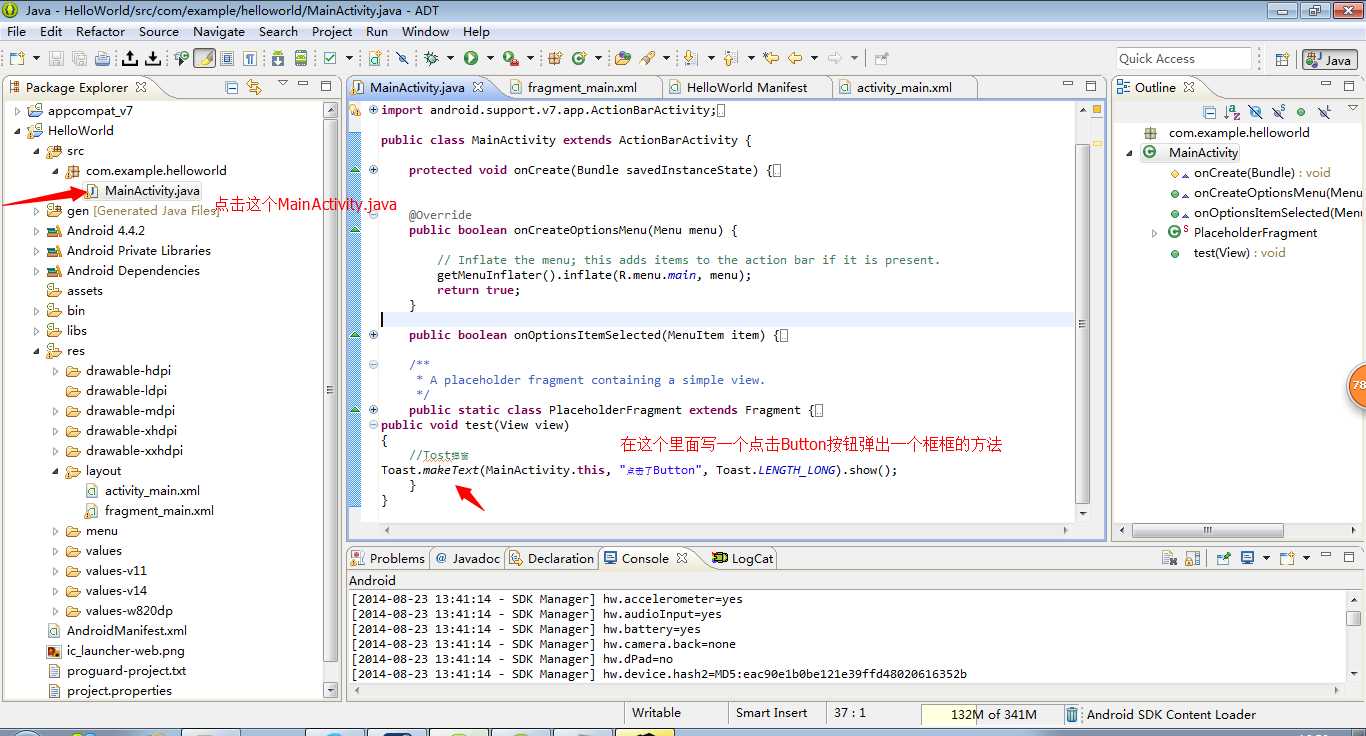Image resolution: width=1366 pixels, height=736 pixels.
Task: Expand the PlaceholderFragment node in Outline
Action: (x=1155, y=233)
